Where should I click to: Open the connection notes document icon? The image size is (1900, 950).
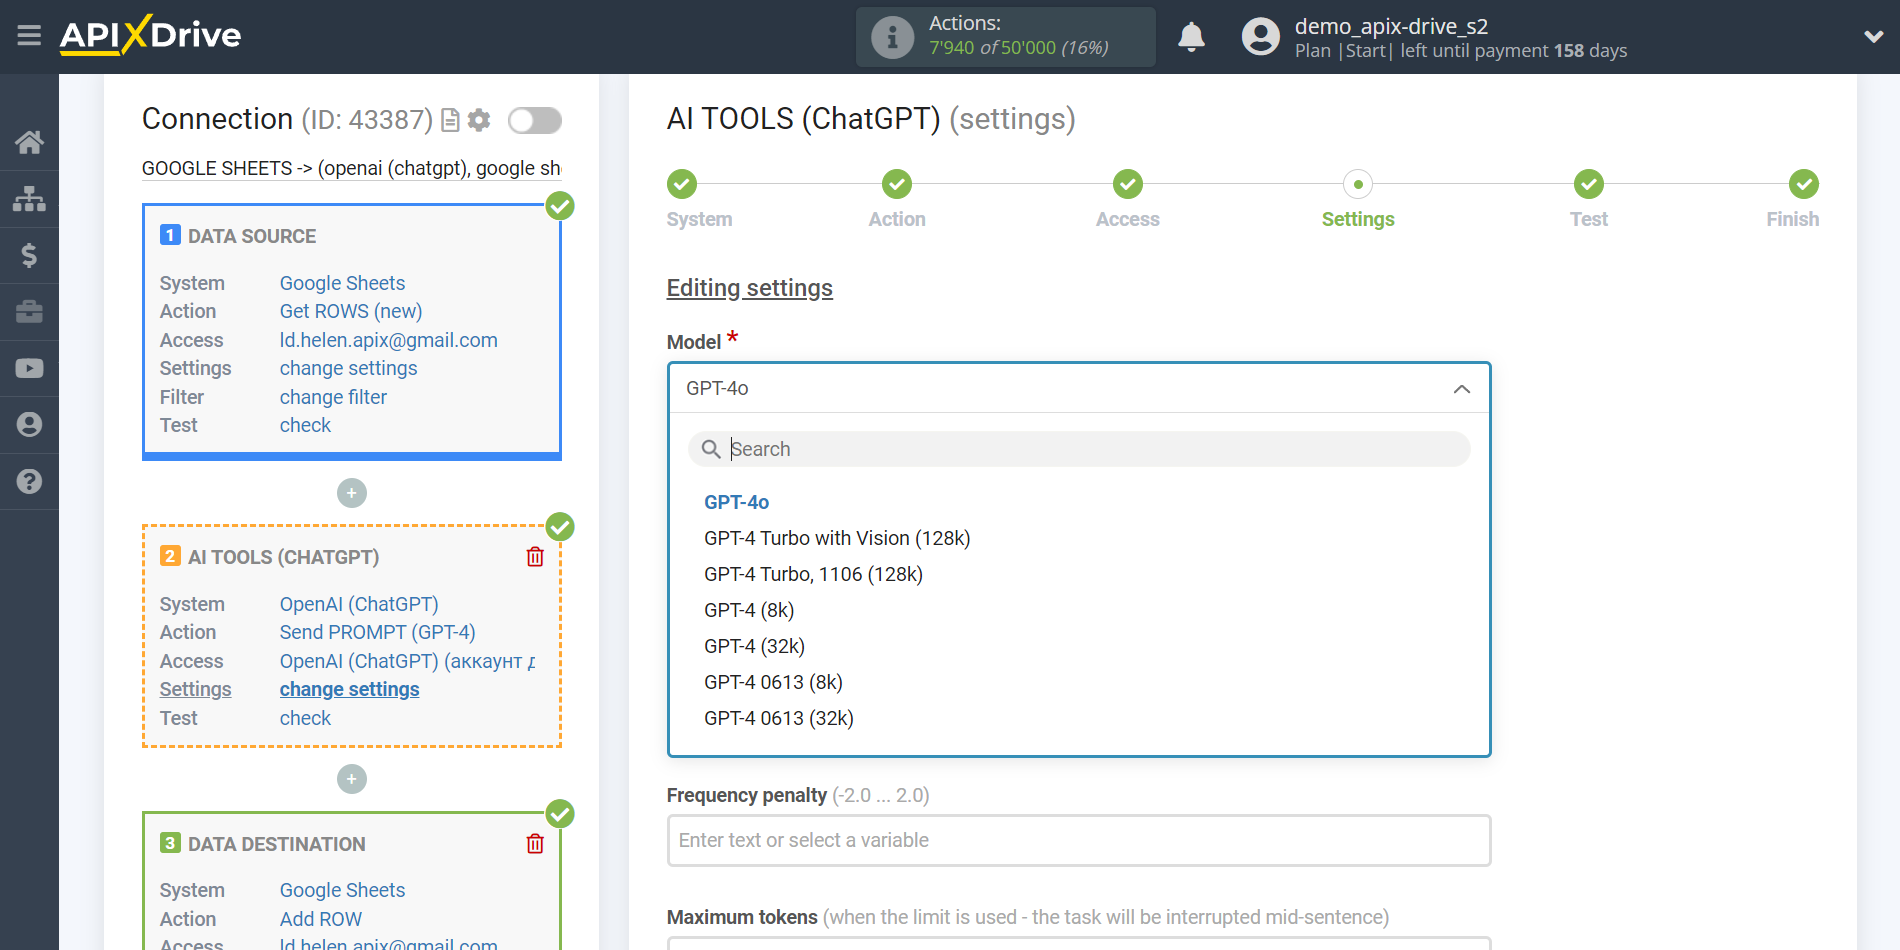[450, 120]
